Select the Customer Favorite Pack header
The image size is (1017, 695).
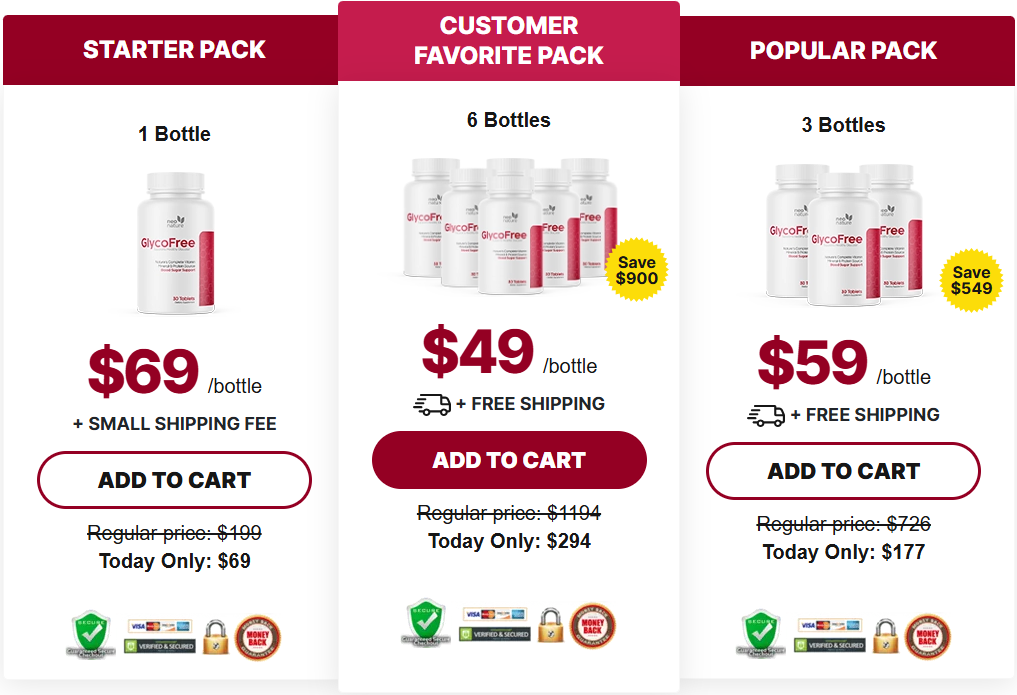tap(509, 39)
